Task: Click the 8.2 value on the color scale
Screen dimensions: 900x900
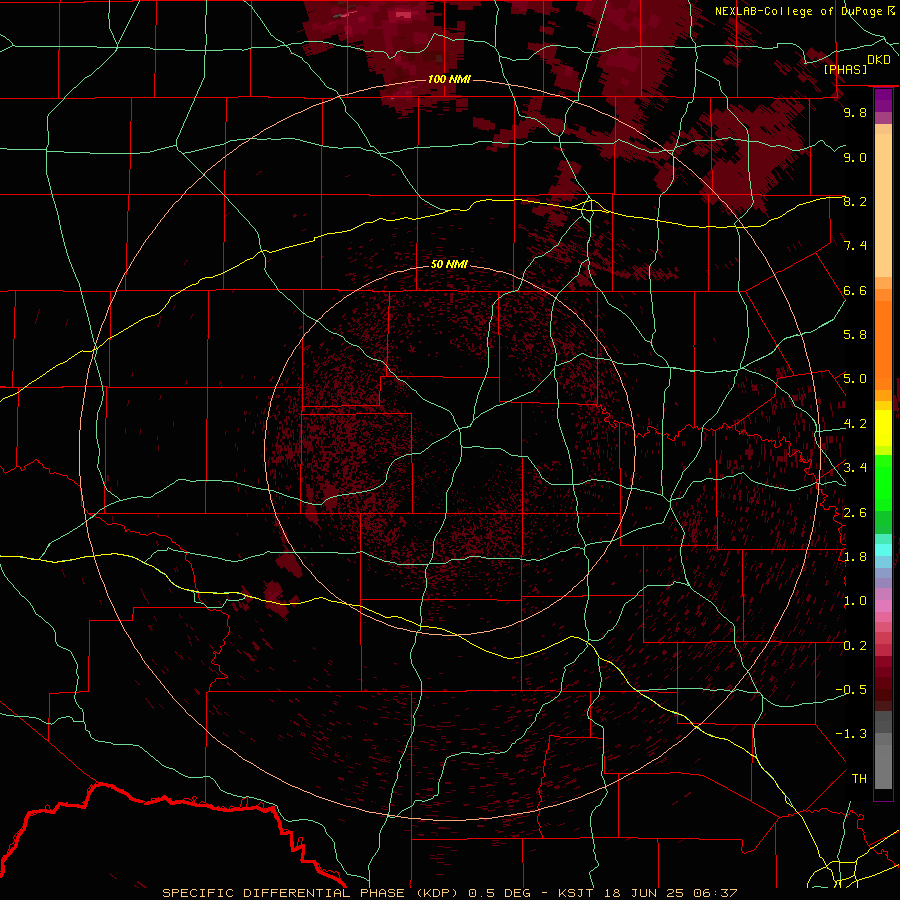Action: click(855, 201)
